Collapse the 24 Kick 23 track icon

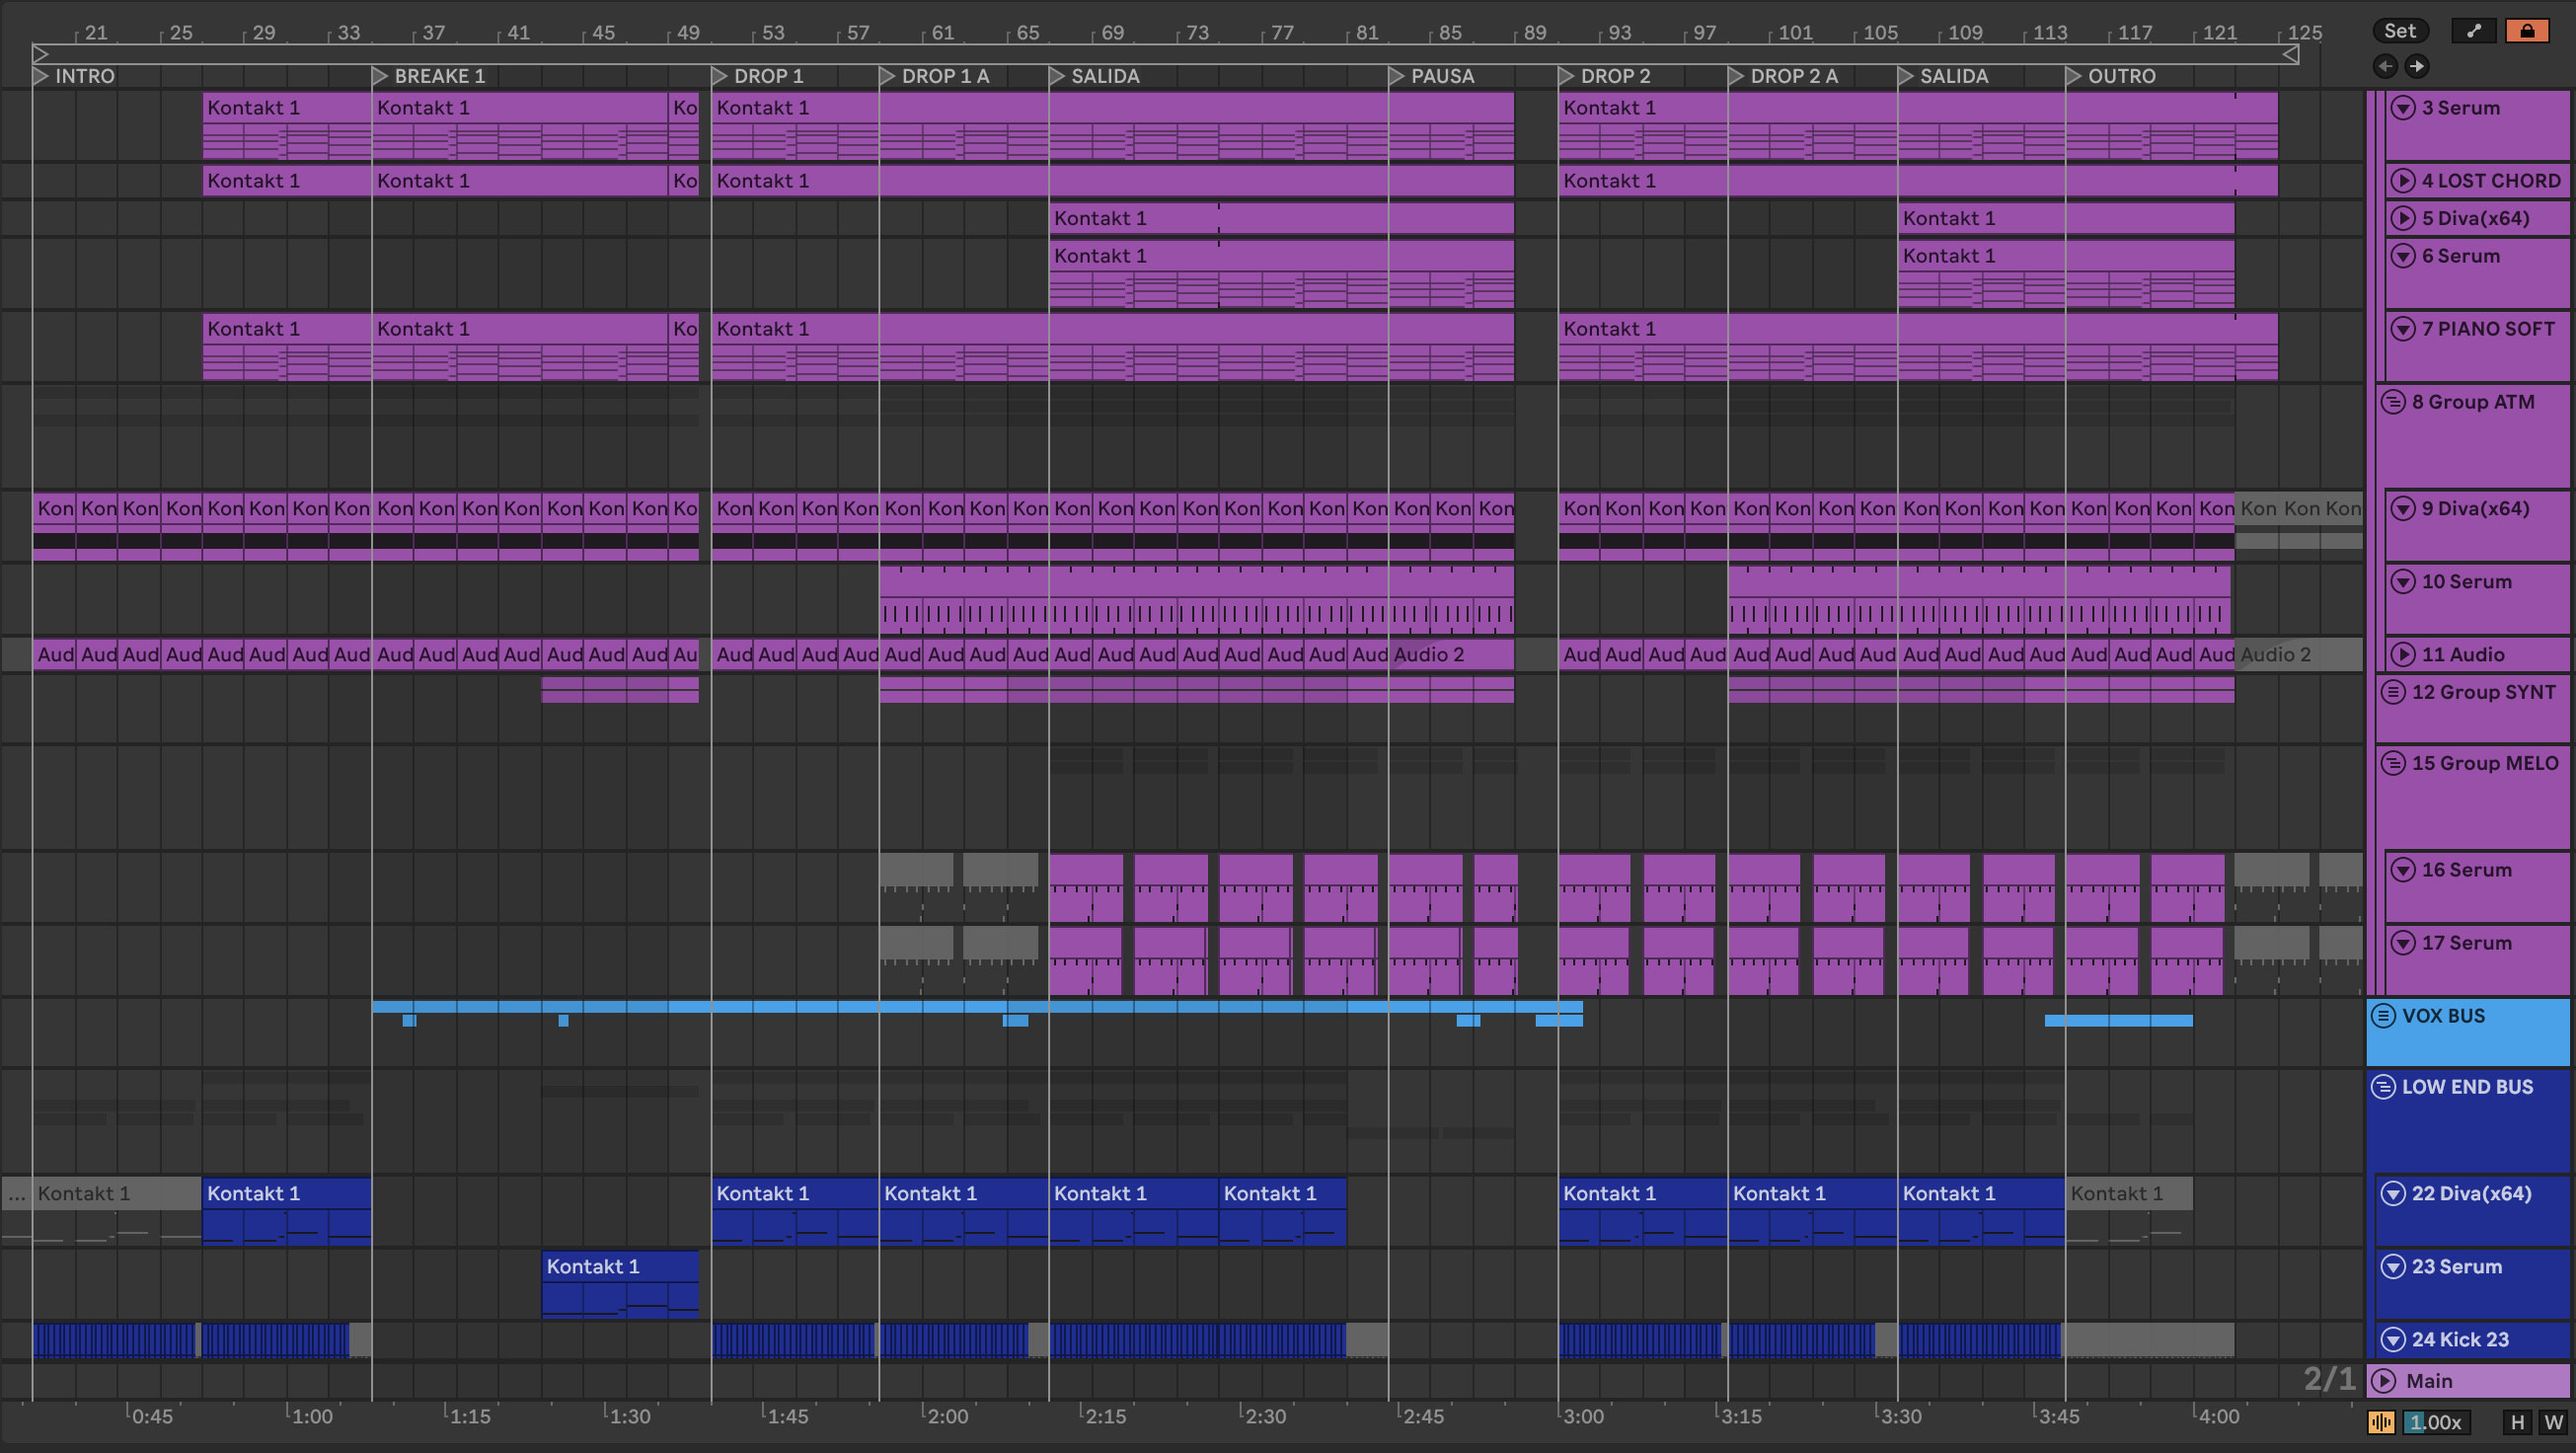[2393, 1339]
